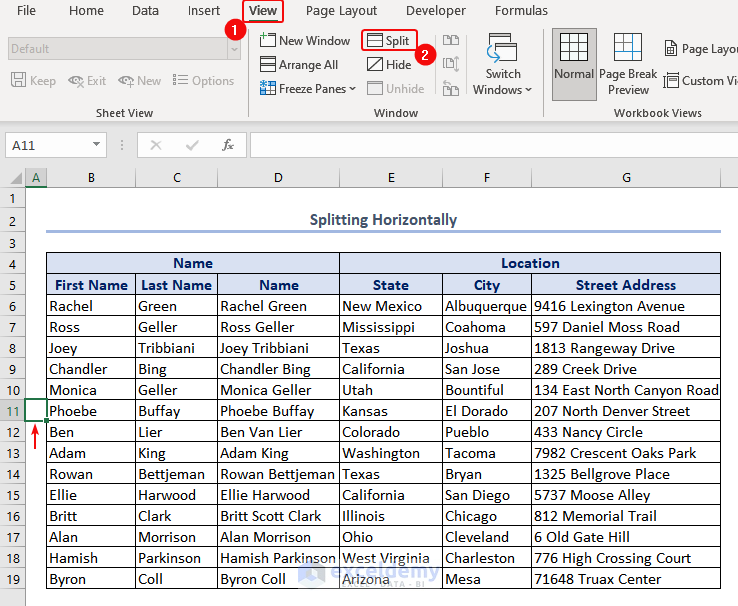Open the Page Layout tab
The height and width of the screenshot is (606, 738).
pyautogui.click(x=341, y=10)
